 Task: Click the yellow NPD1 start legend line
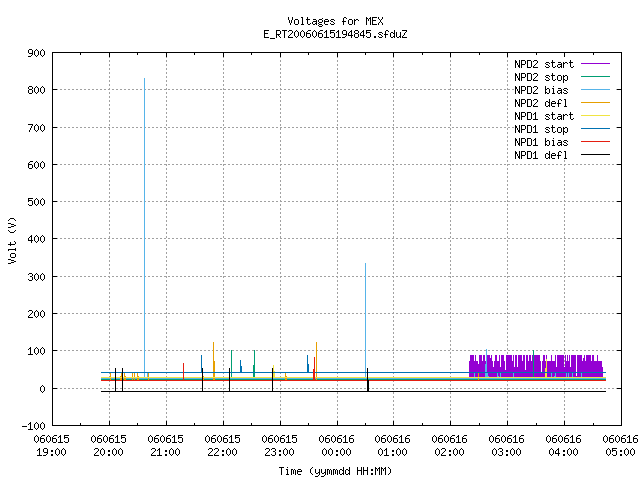click(x=595, y=116)
